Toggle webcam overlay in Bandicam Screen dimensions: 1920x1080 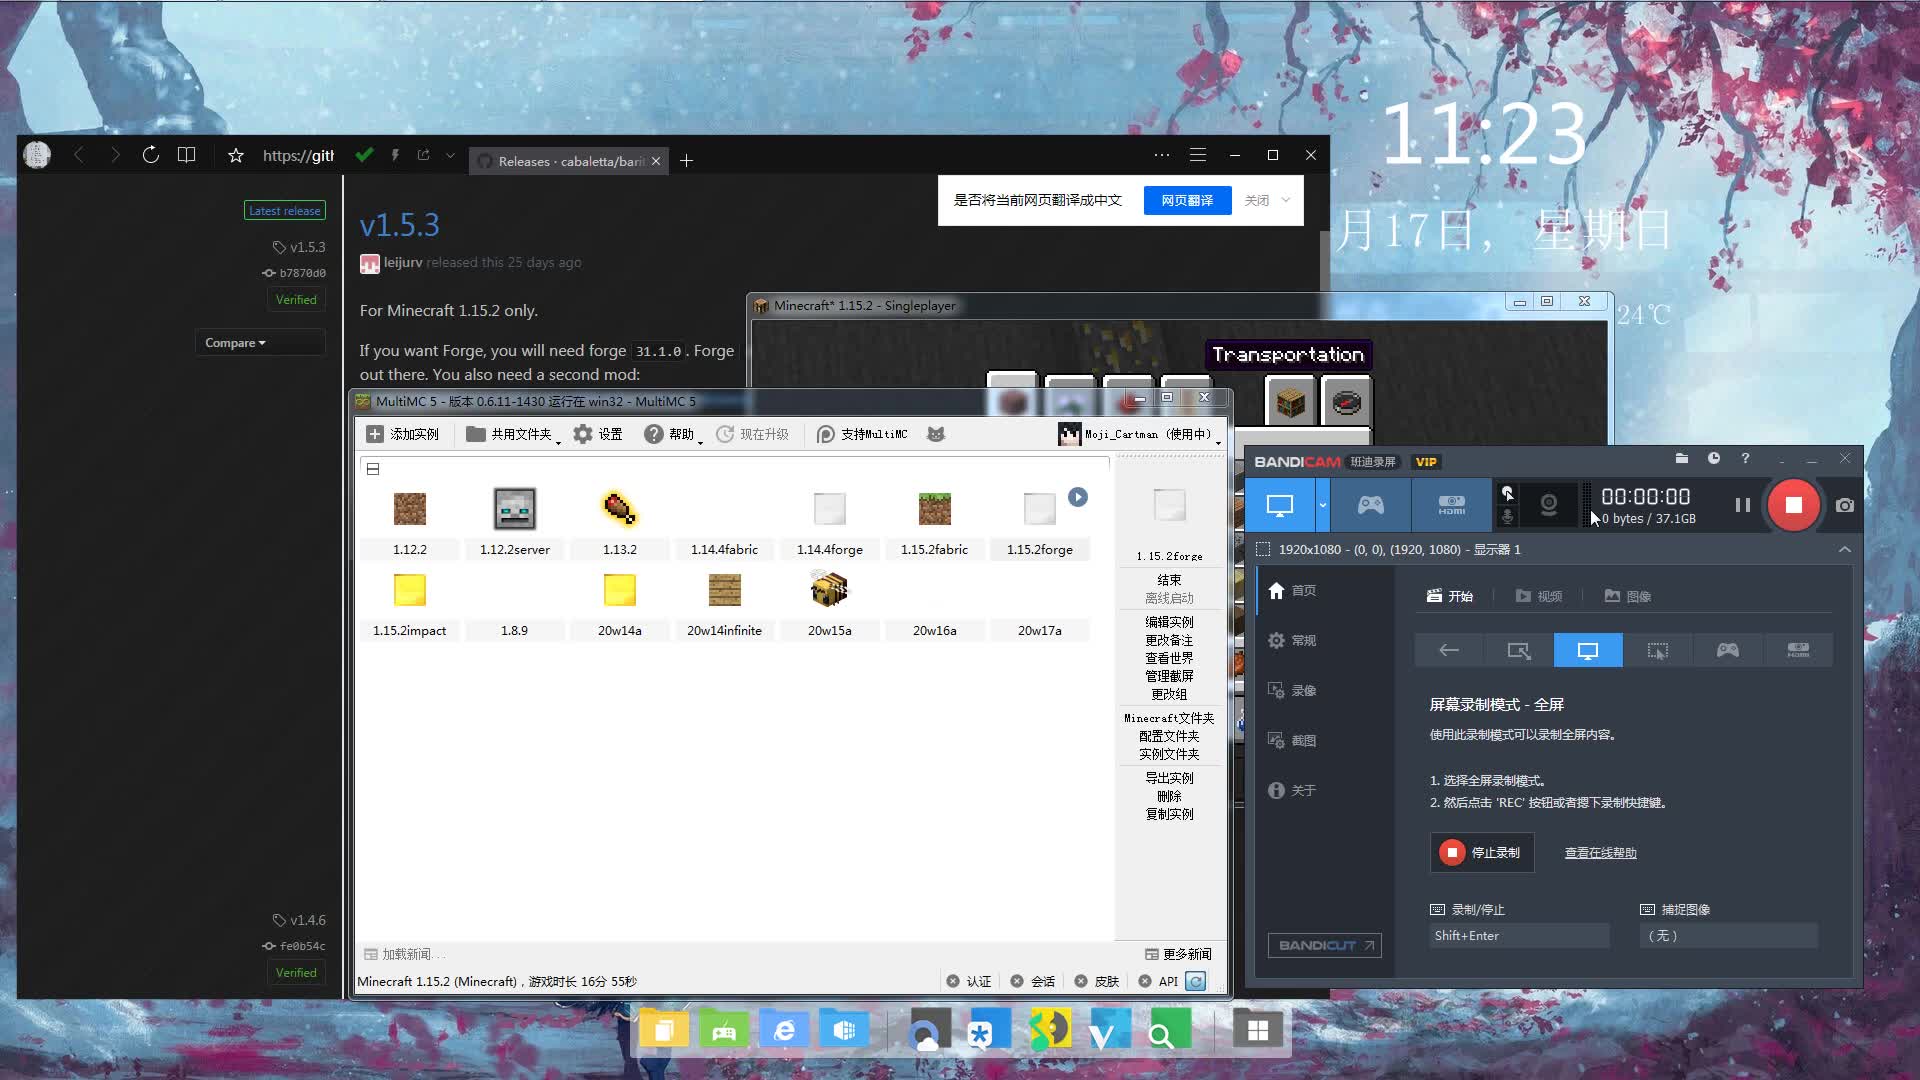[x=1548, y=505]
